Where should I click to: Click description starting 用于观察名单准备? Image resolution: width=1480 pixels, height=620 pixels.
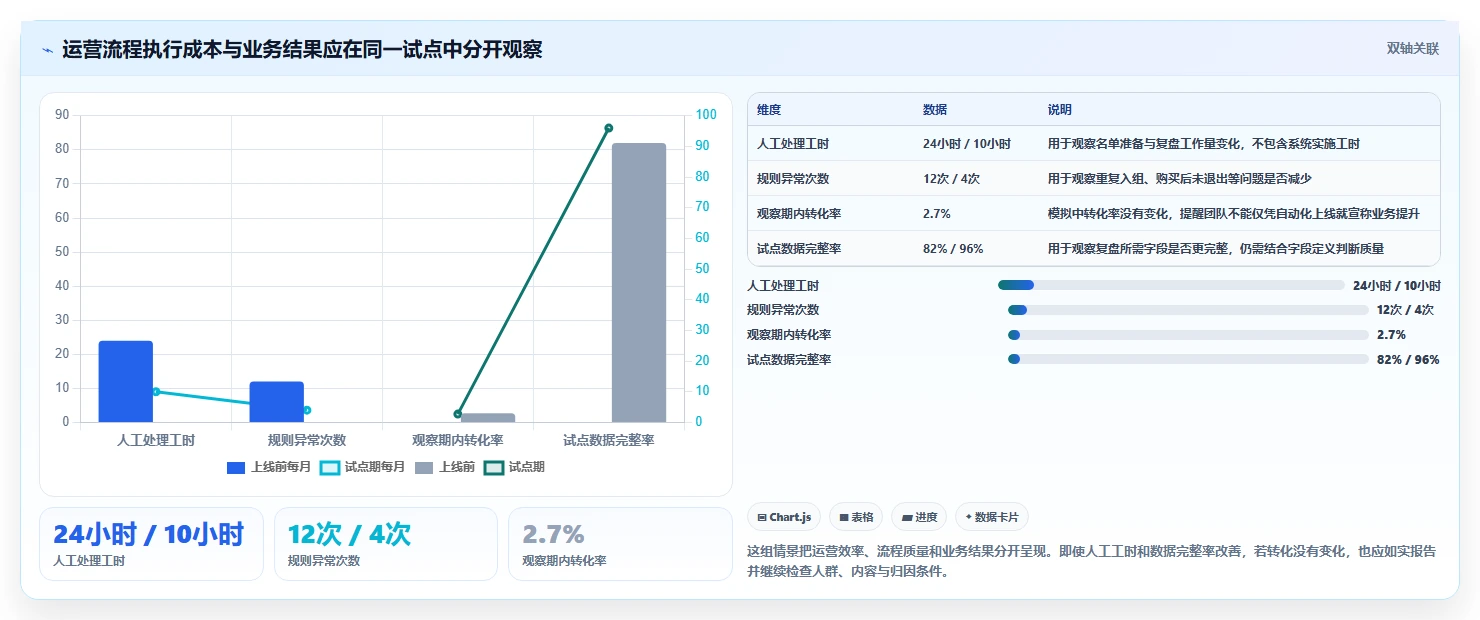tap(1204, 144)
